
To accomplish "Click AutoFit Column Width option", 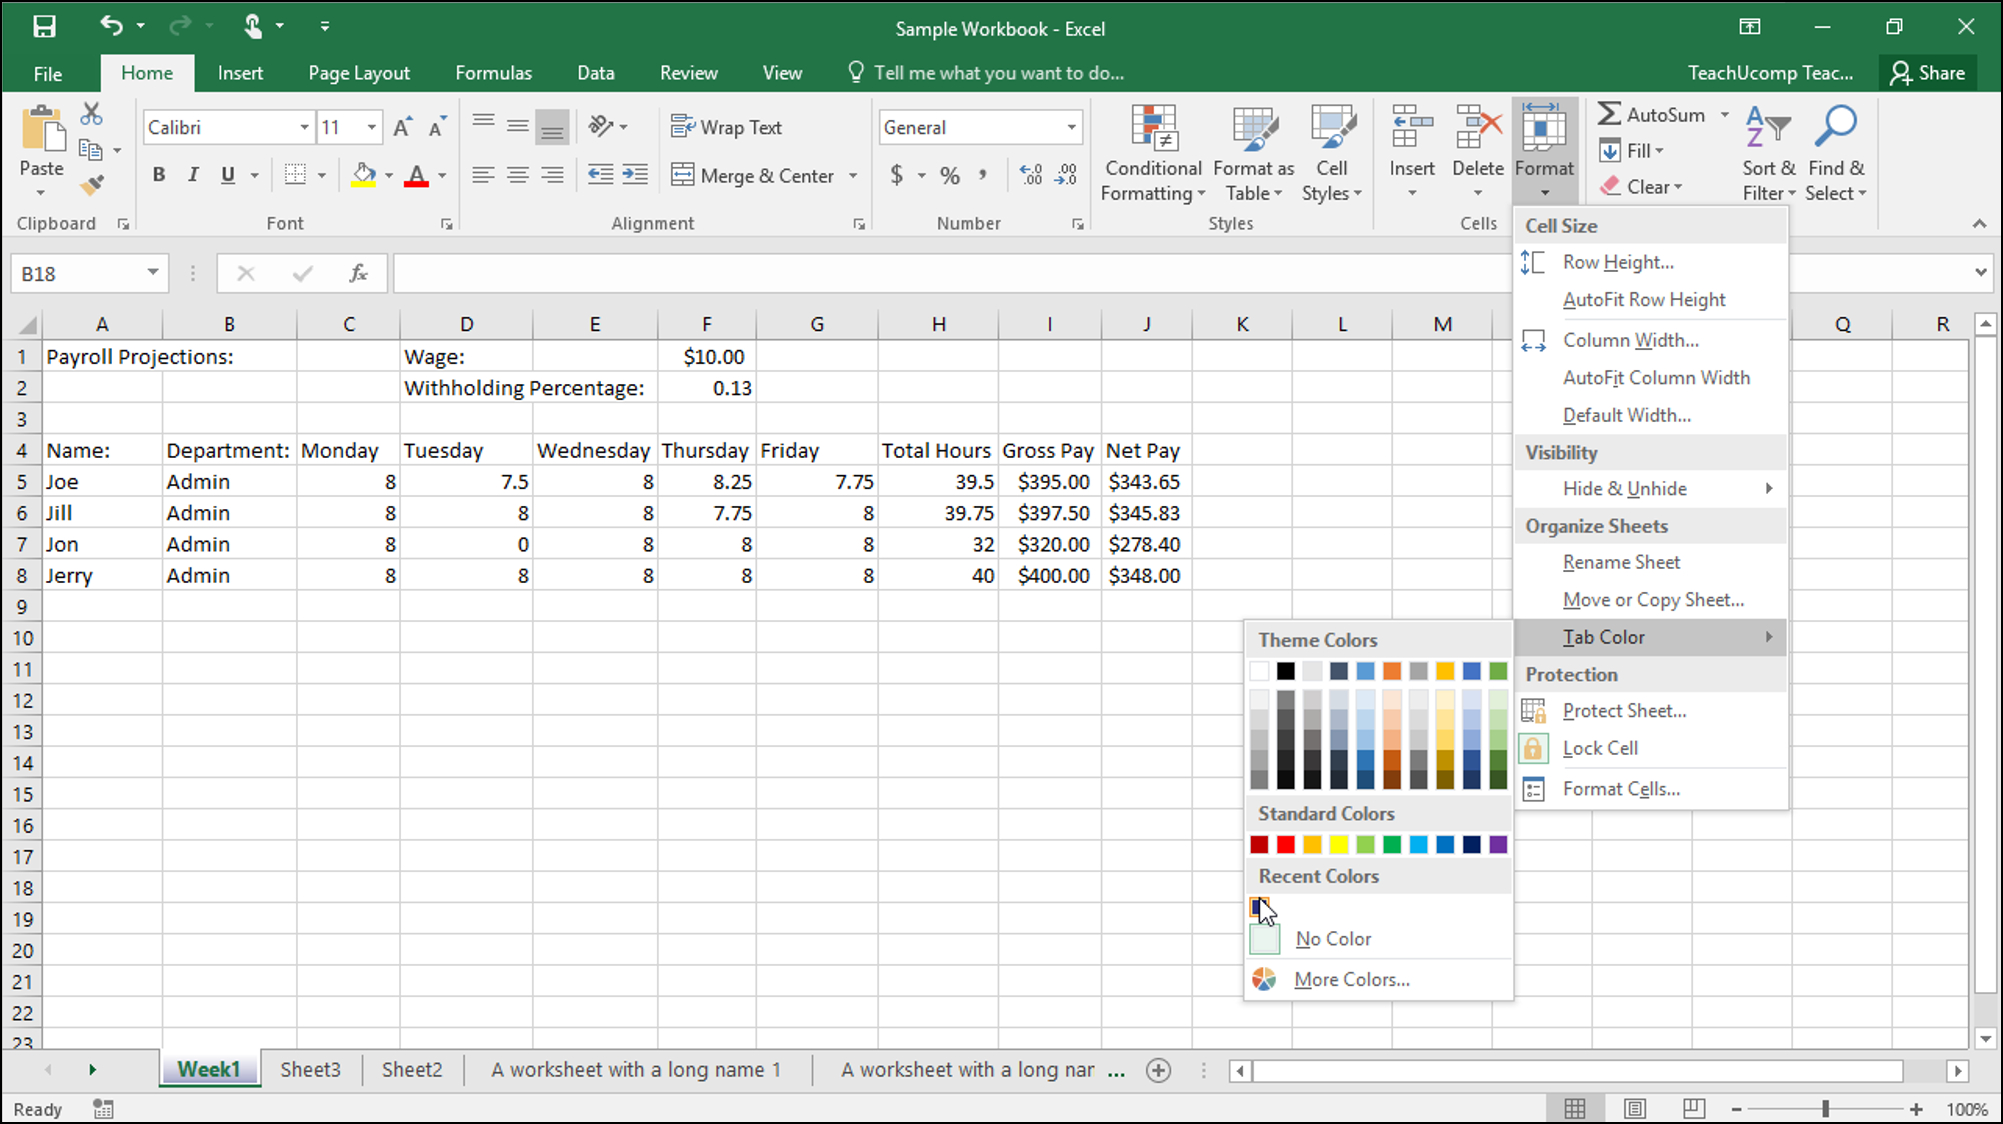I will pyautogui.click(x=1656, y=377).
